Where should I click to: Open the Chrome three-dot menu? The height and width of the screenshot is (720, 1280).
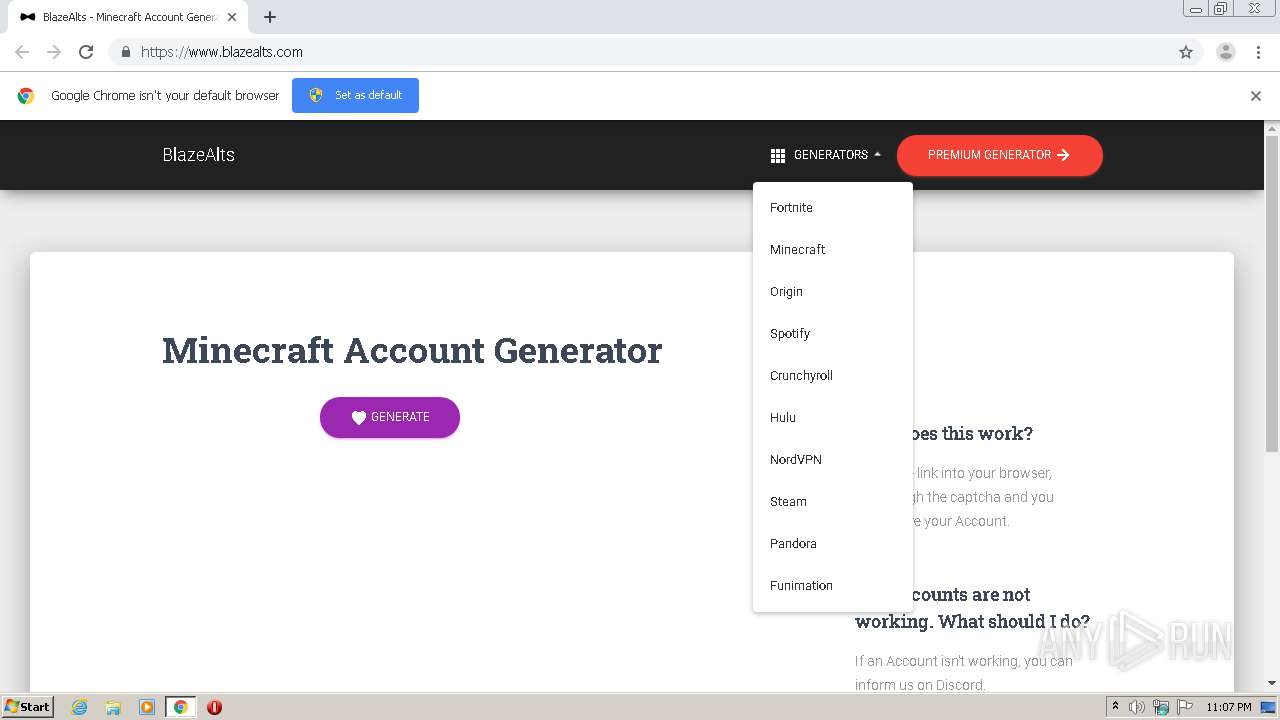click(1258, 52)
